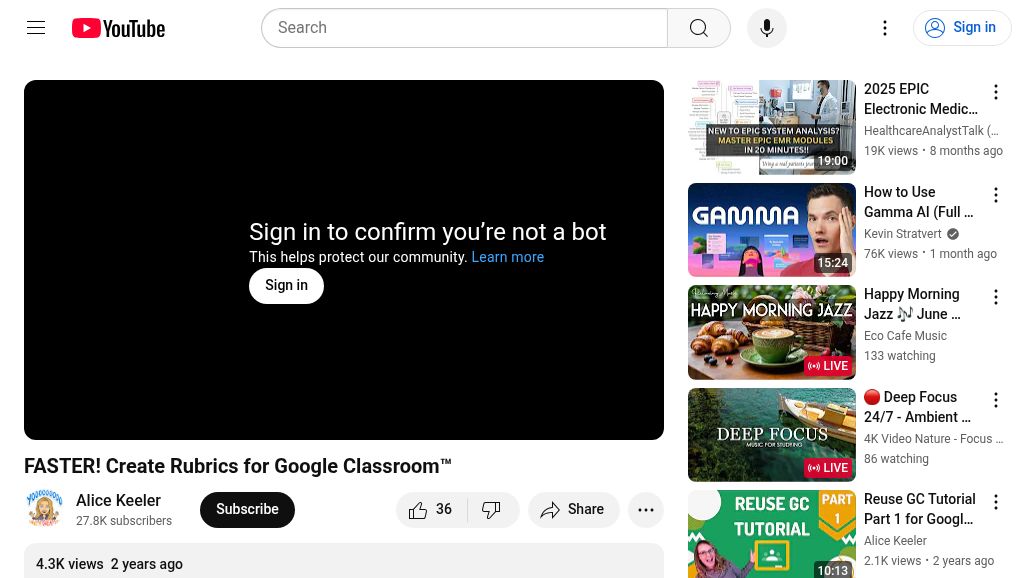Open the Learn more link

point(507,257)
